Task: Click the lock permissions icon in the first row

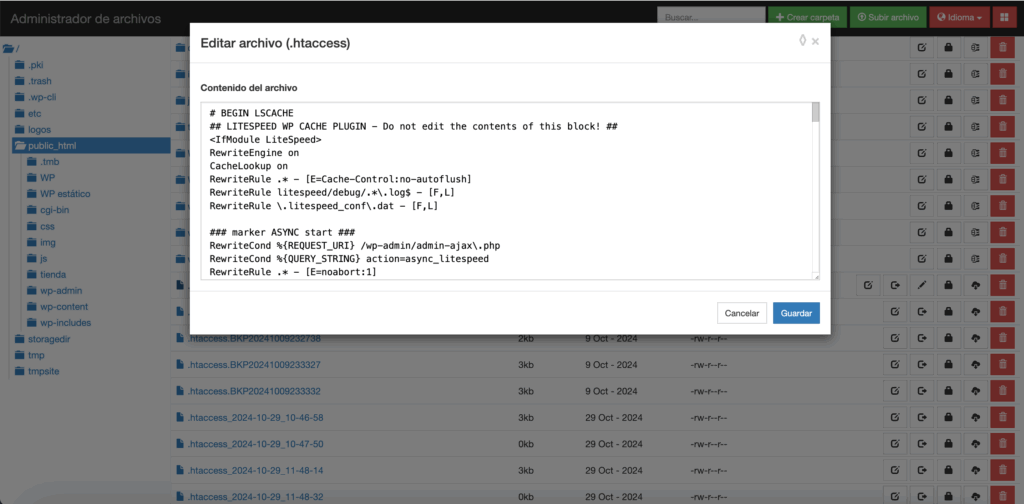Action: point(948,48)
